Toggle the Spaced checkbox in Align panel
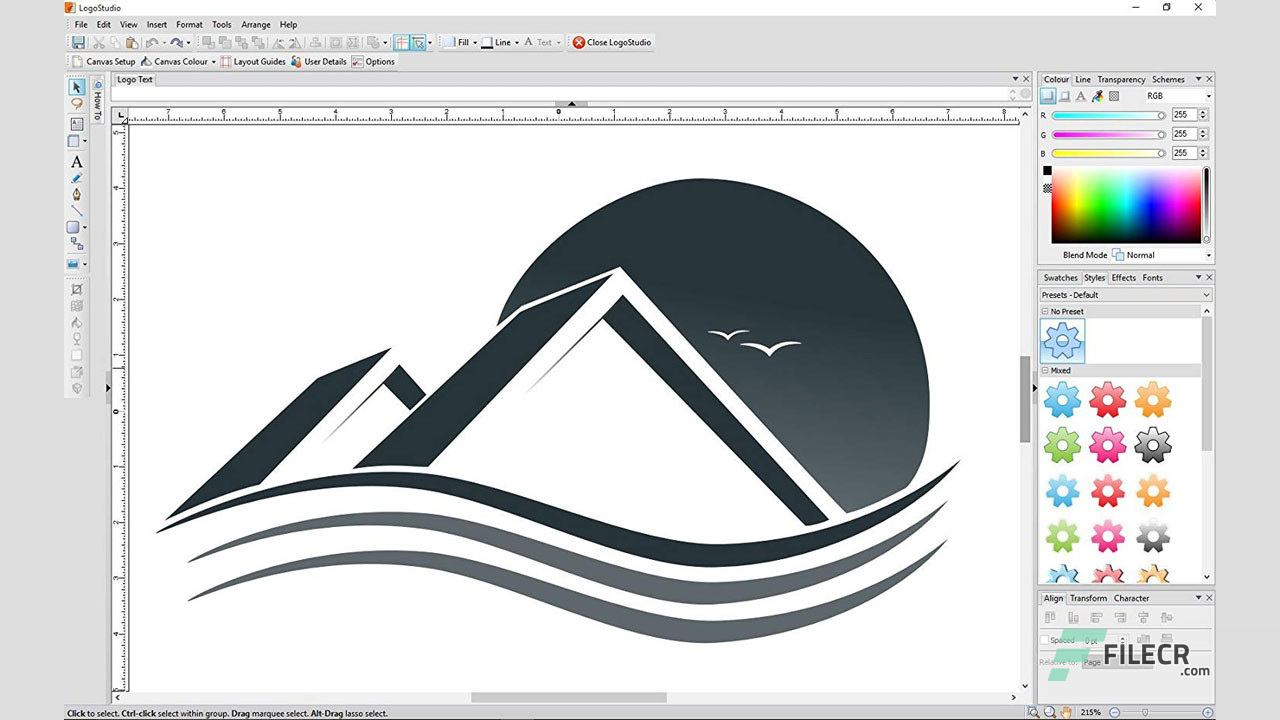 click(1045, 640)
